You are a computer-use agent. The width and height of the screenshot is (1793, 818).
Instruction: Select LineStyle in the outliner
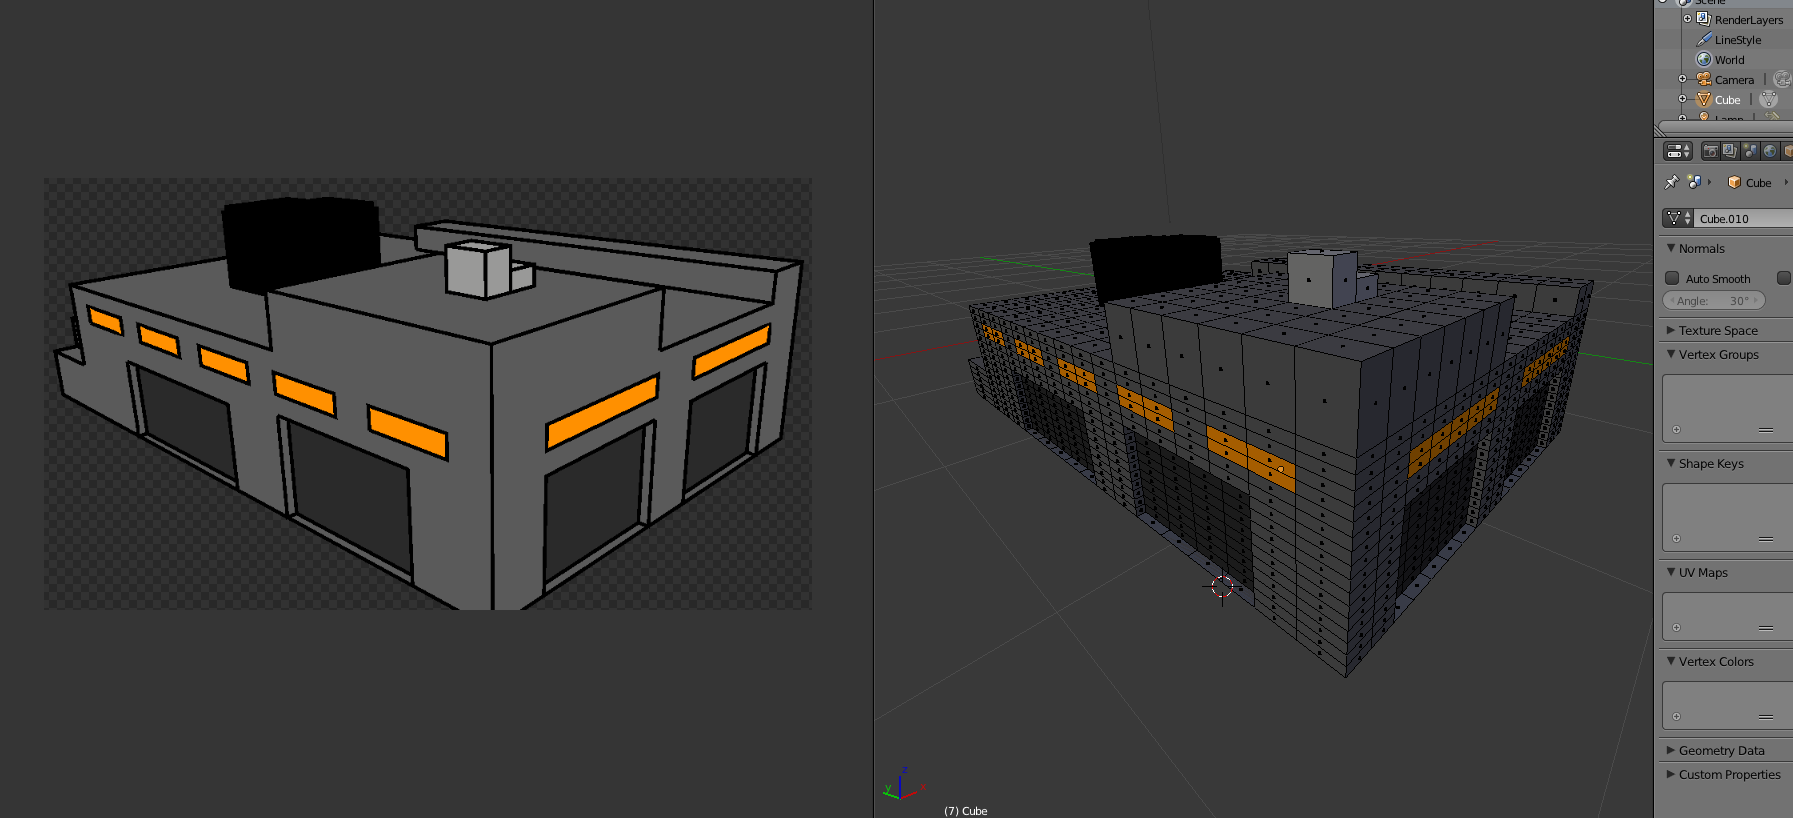pyautogui.click(x=1737, y=40)
